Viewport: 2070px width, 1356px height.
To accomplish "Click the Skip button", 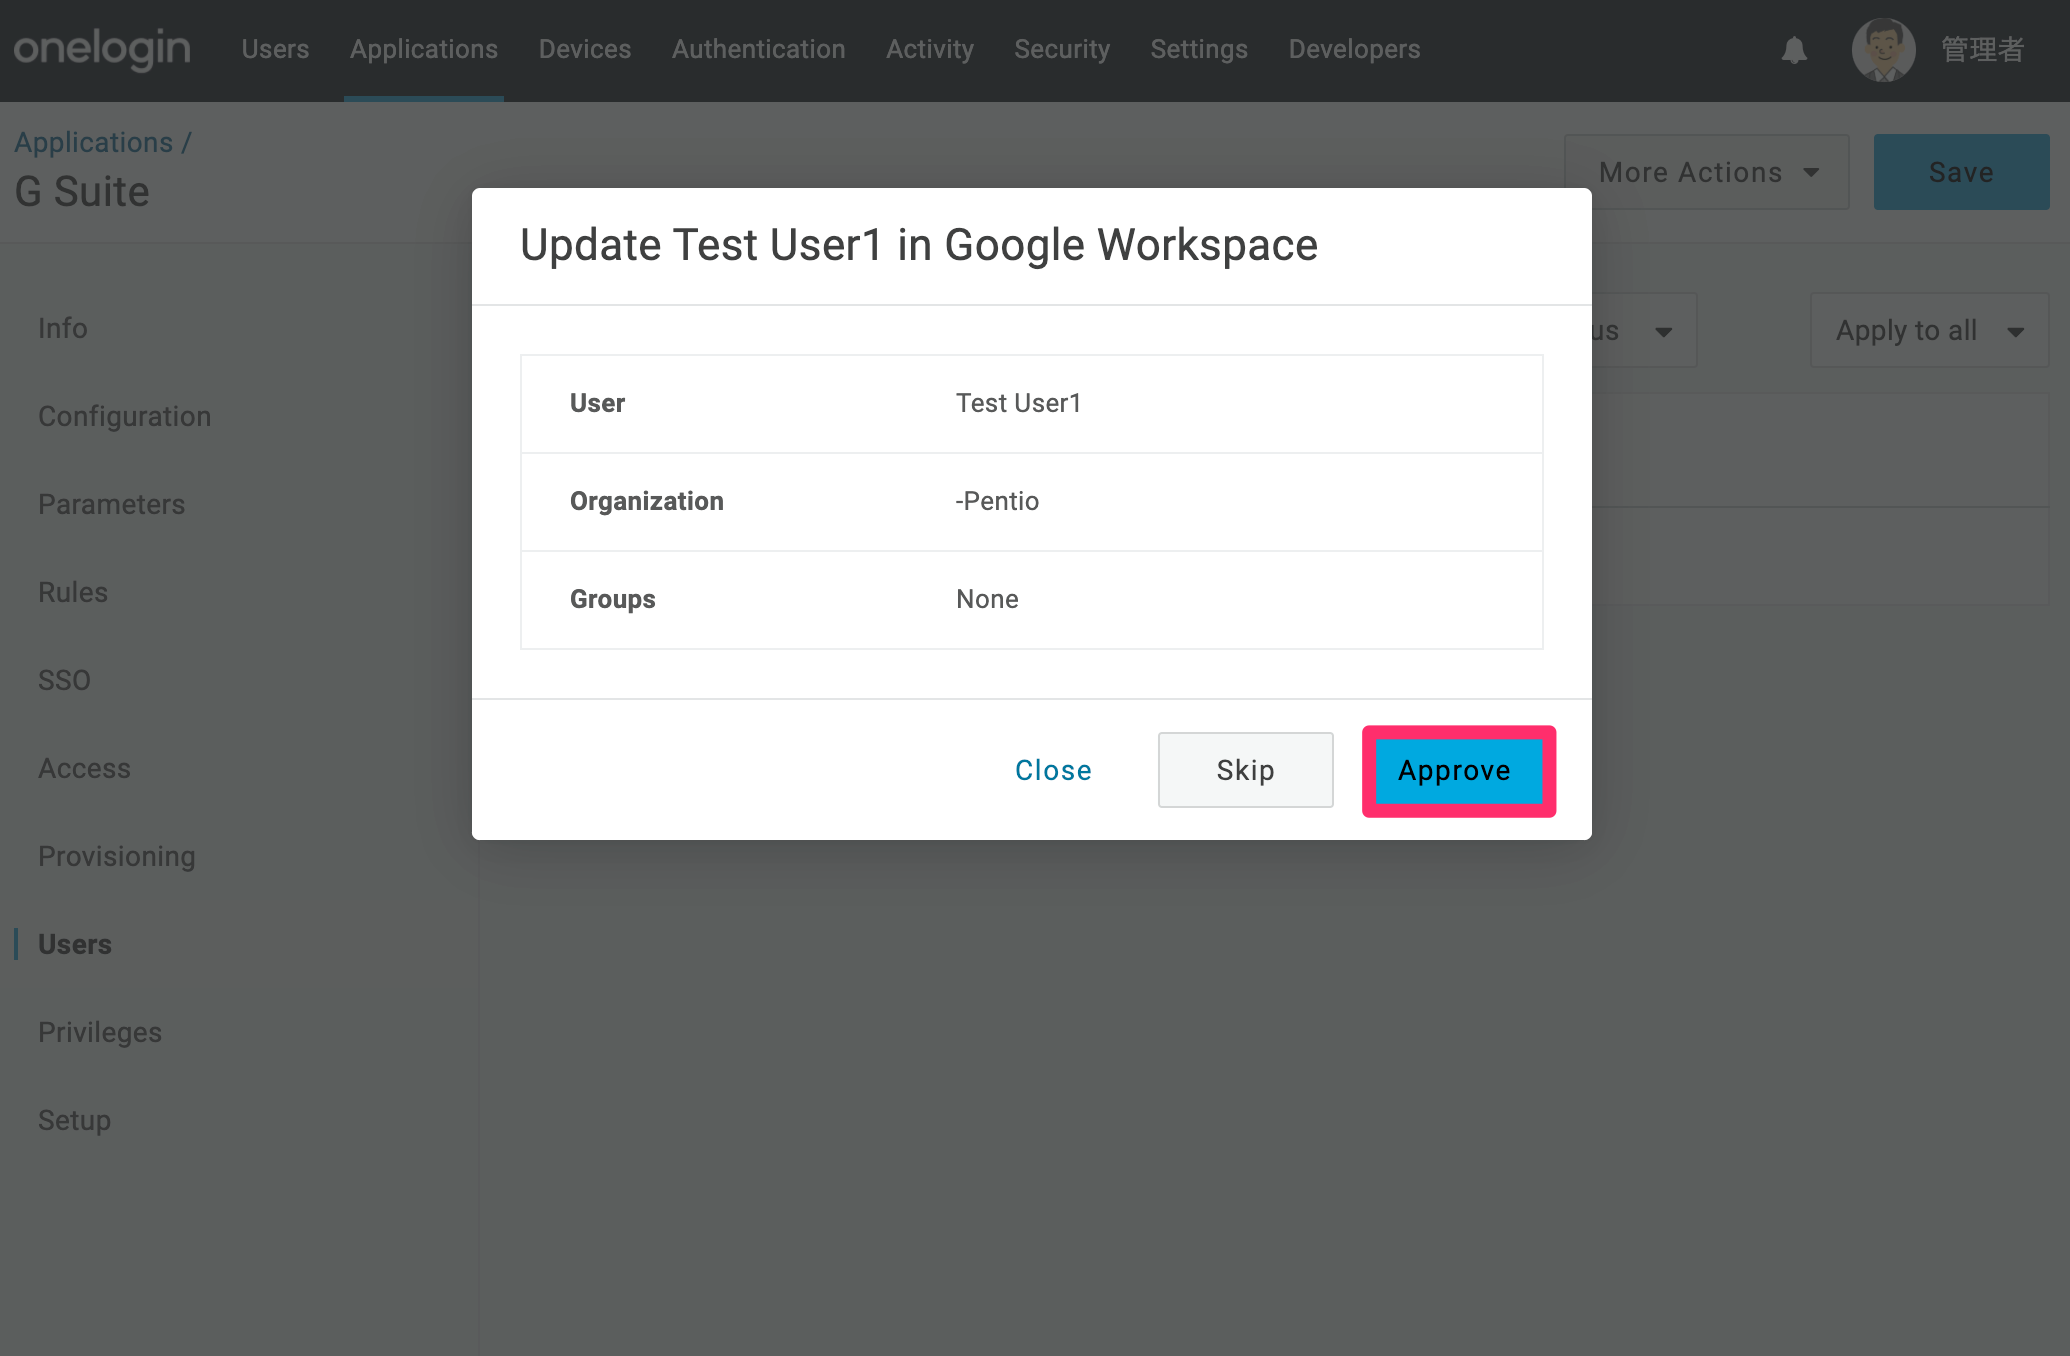I will [x=1245, y=770].
